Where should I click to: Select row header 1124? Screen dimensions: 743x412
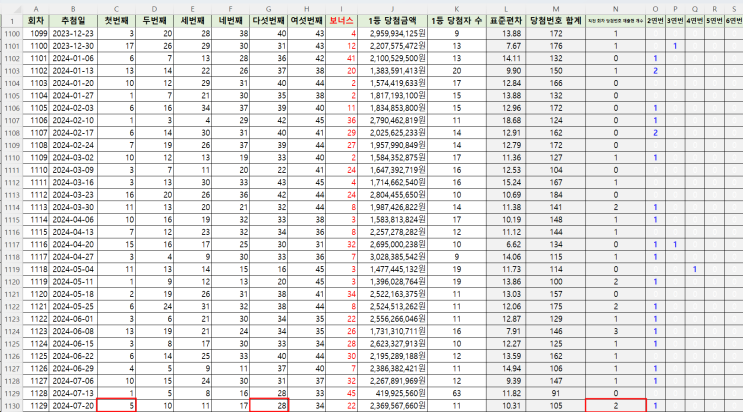12,331
